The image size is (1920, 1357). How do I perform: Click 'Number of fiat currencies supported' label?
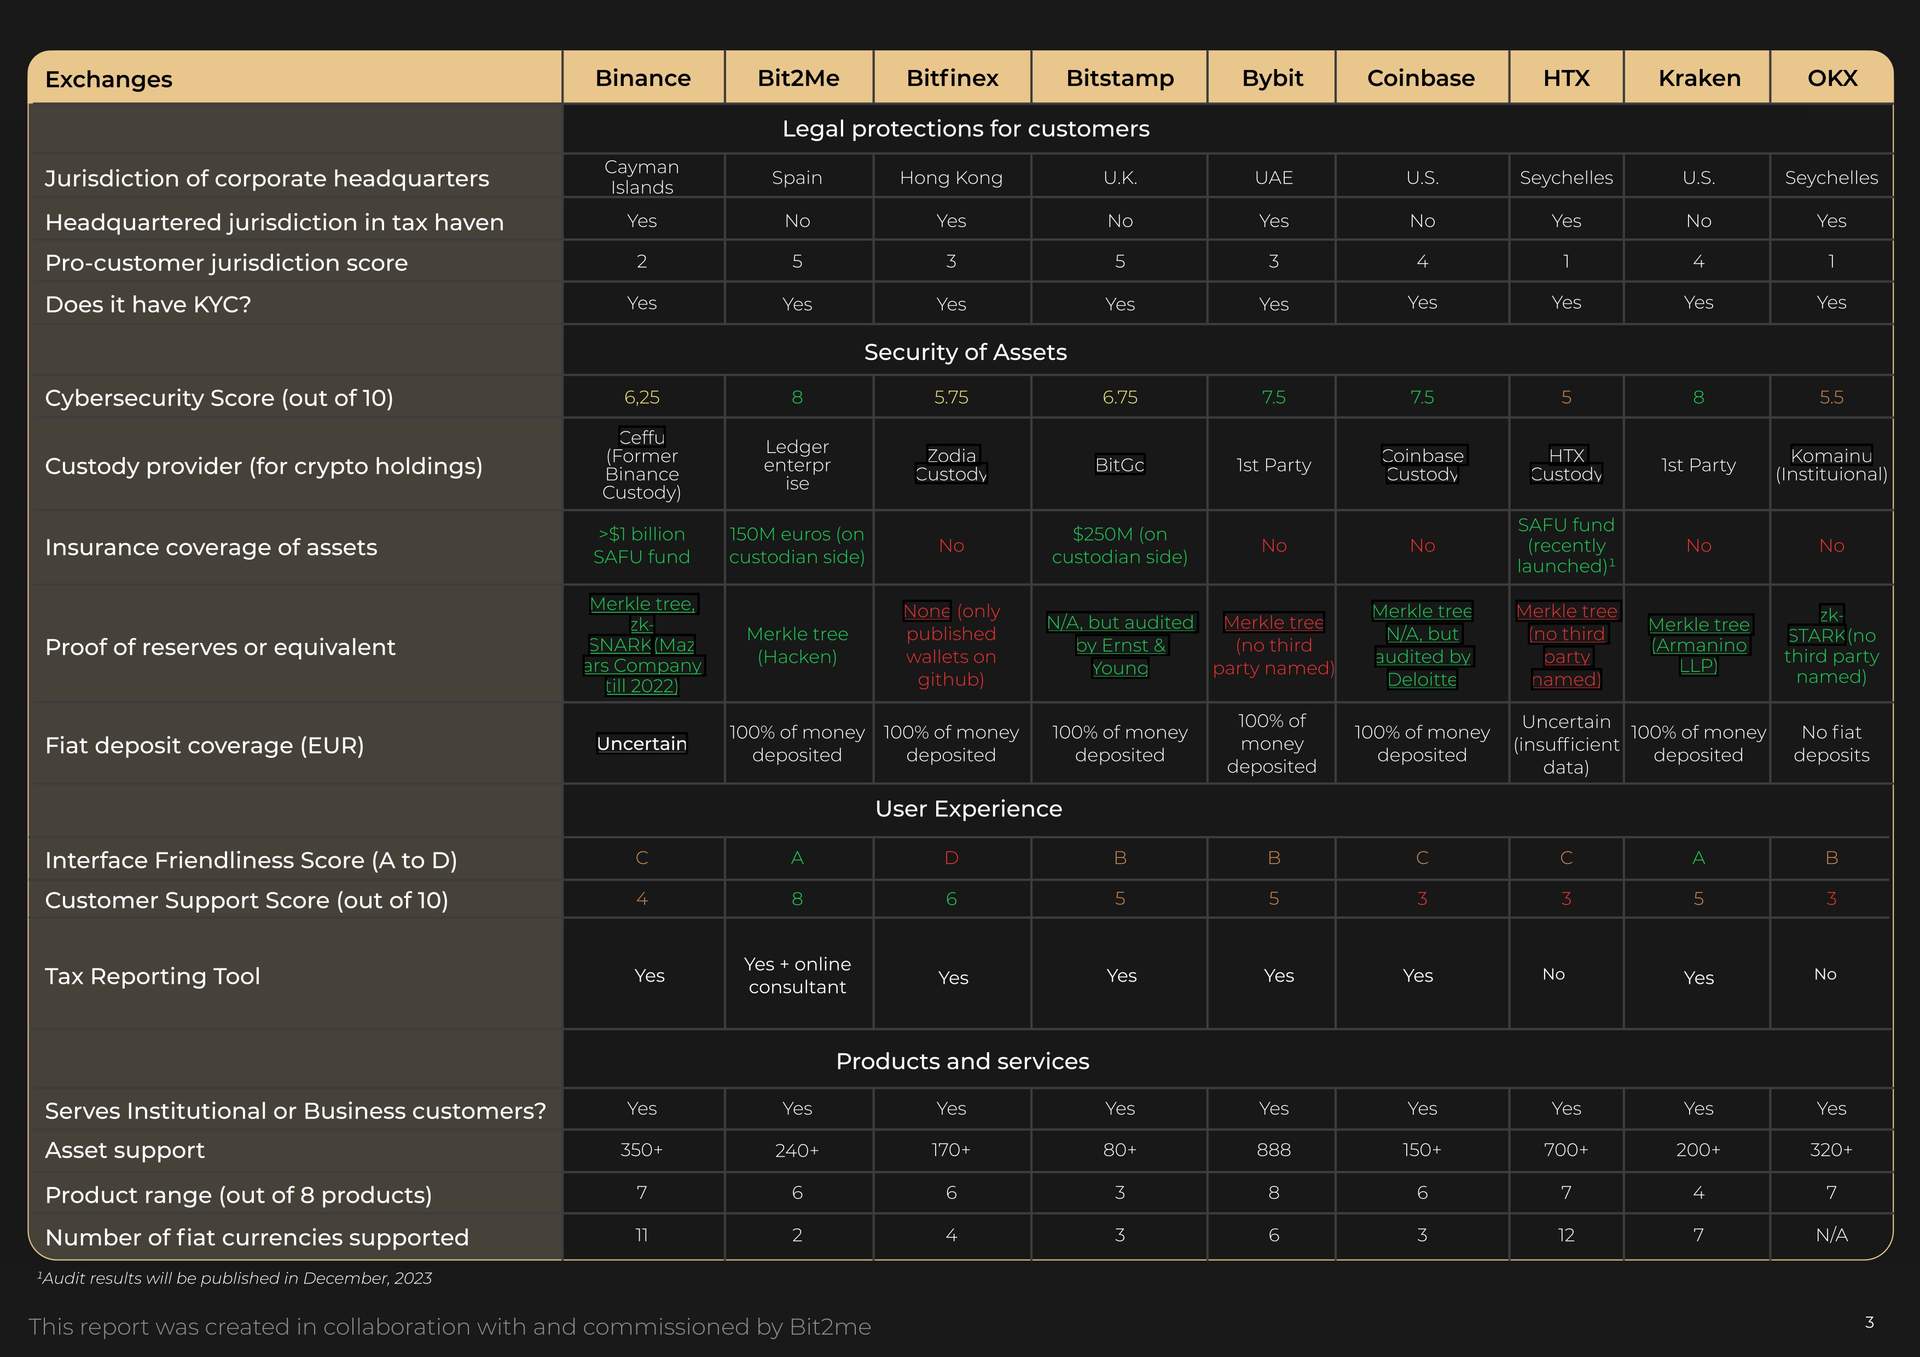coord(256,1237)
